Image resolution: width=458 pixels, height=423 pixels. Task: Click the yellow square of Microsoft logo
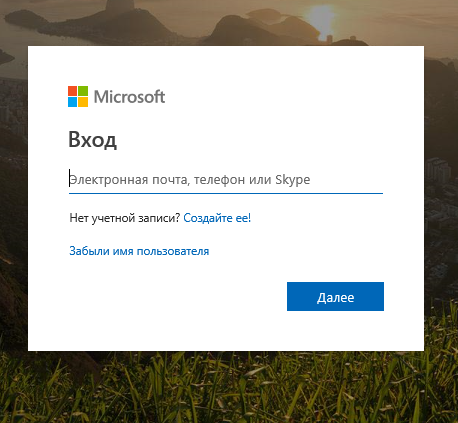point(83,102)
